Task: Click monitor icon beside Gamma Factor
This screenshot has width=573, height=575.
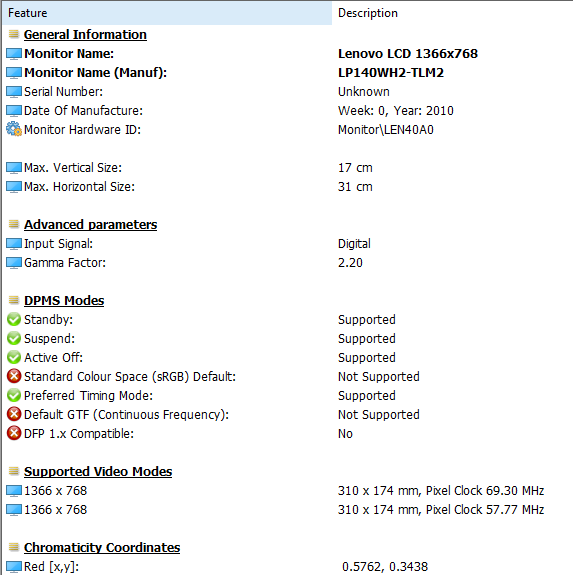Action: tap(14, 263)
